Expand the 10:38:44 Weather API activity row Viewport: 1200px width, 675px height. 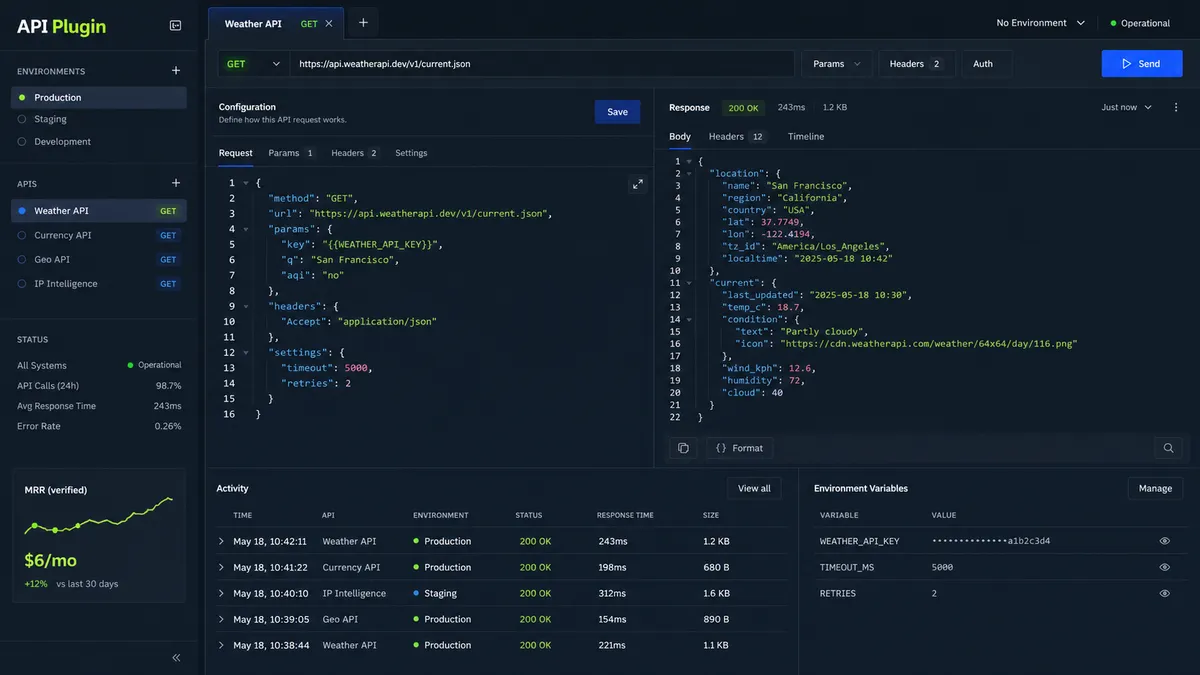221,645
